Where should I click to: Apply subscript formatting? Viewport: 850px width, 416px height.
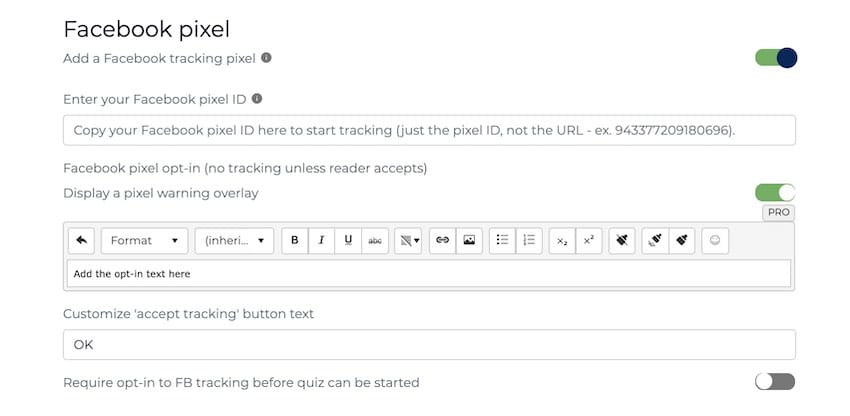click(562, 240)
